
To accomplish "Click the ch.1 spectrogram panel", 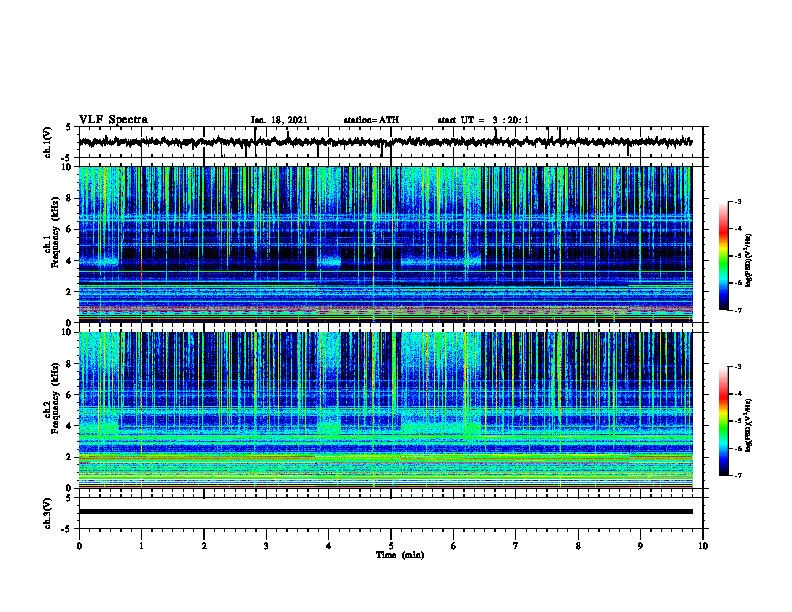I will tap(385, 244).
